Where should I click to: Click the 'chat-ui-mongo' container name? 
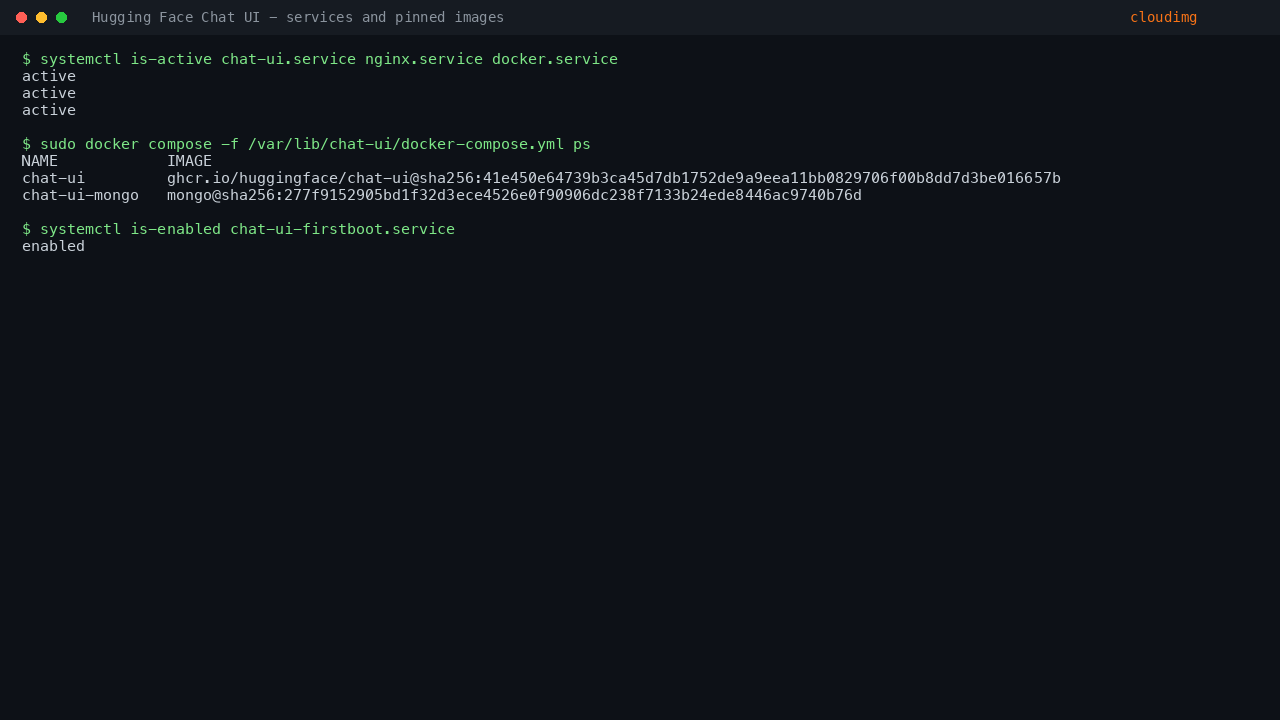(x=80, y=195)
